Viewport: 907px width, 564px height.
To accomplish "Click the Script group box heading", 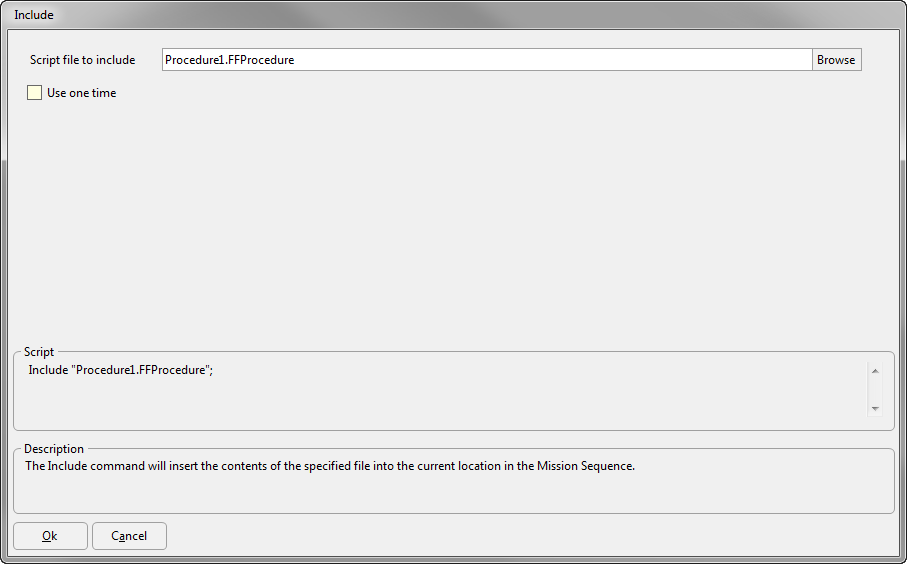I will coord(39,352).
